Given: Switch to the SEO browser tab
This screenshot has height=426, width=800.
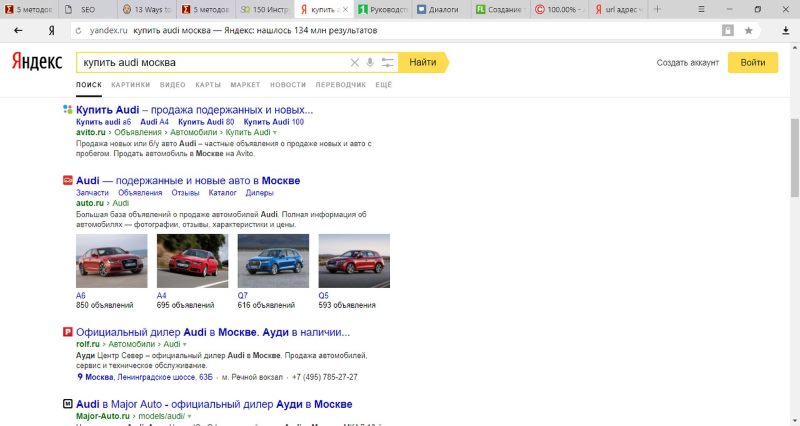Looking at the screenshot, I should (x=87, y=9).
